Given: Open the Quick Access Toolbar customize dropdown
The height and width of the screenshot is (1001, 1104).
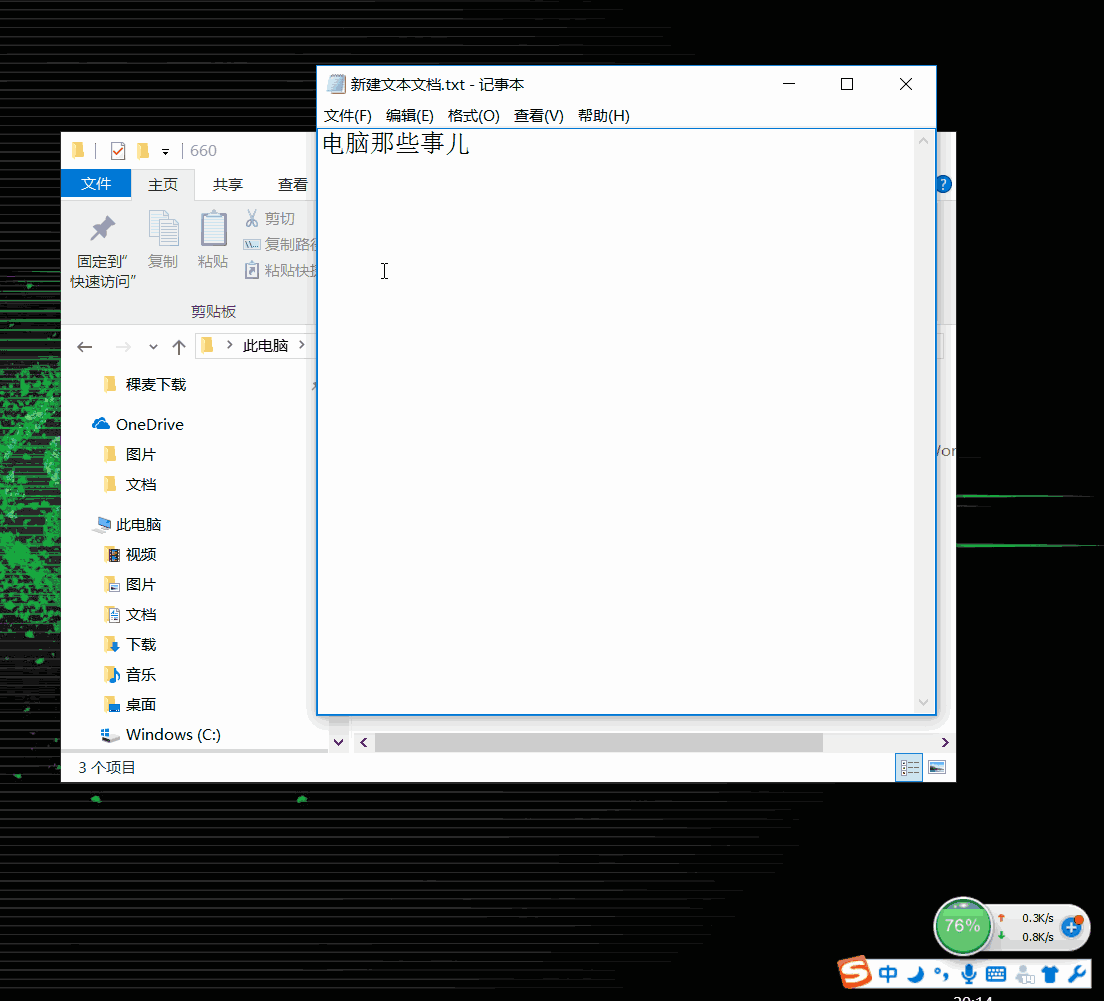Looking at the screenshot, I should tap(166, 150).
